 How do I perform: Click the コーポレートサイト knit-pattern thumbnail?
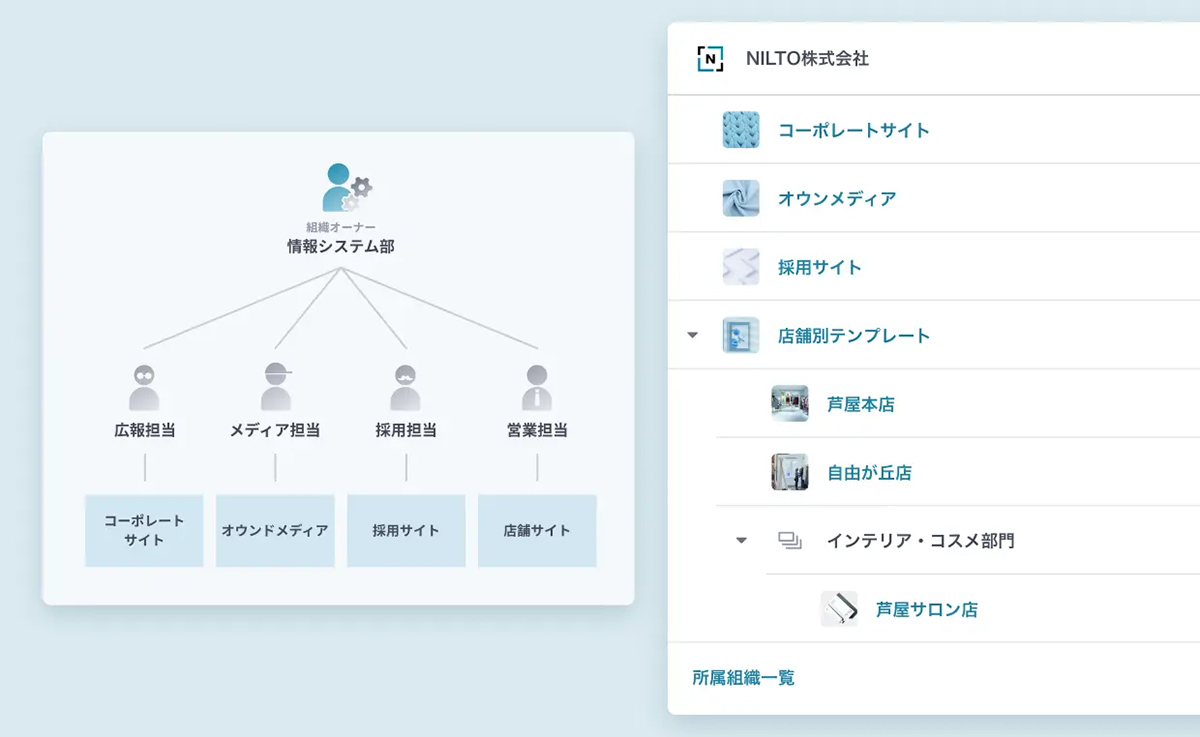741,130
